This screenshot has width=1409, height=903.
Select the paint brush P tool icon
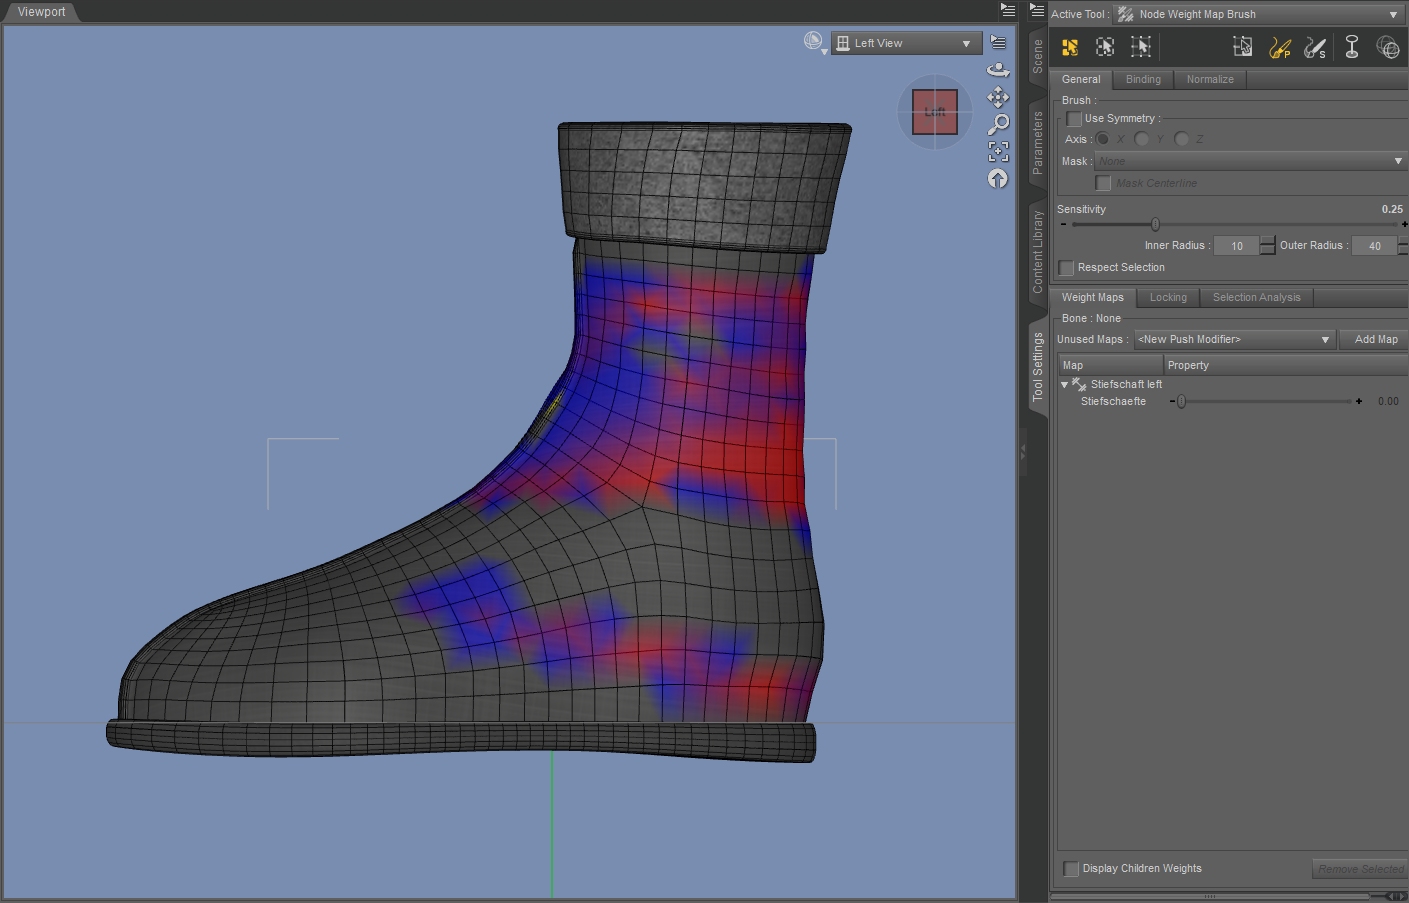pos(1279,47)
